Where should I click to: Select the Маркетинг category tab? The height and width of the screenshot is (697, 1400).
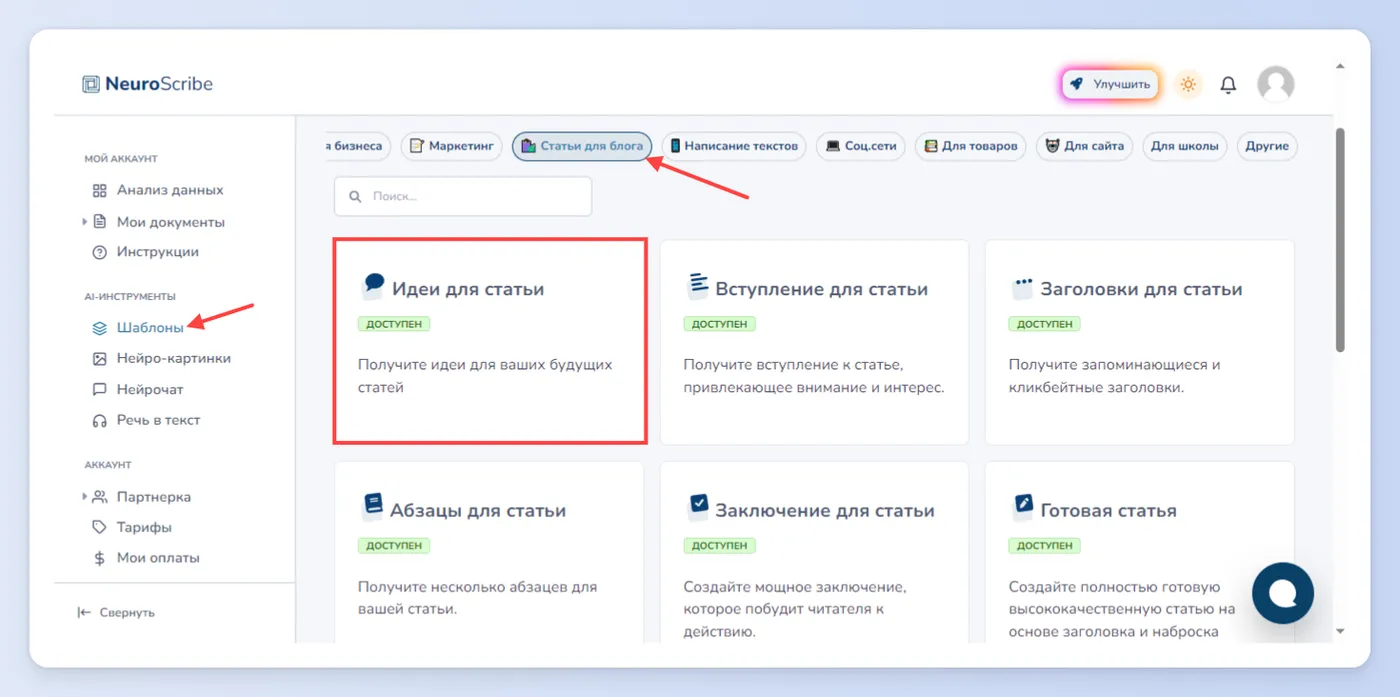coord(452,146)
